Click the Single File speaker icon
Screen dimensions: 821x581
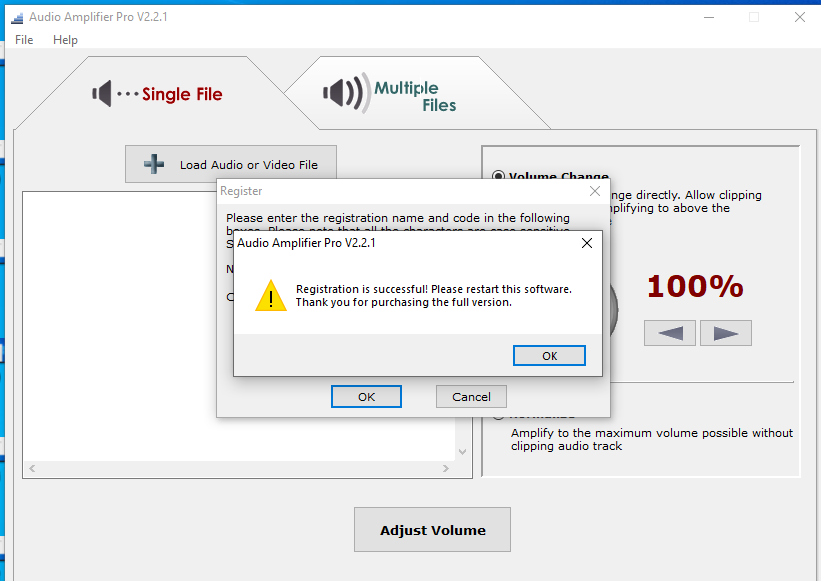point(104,93)
